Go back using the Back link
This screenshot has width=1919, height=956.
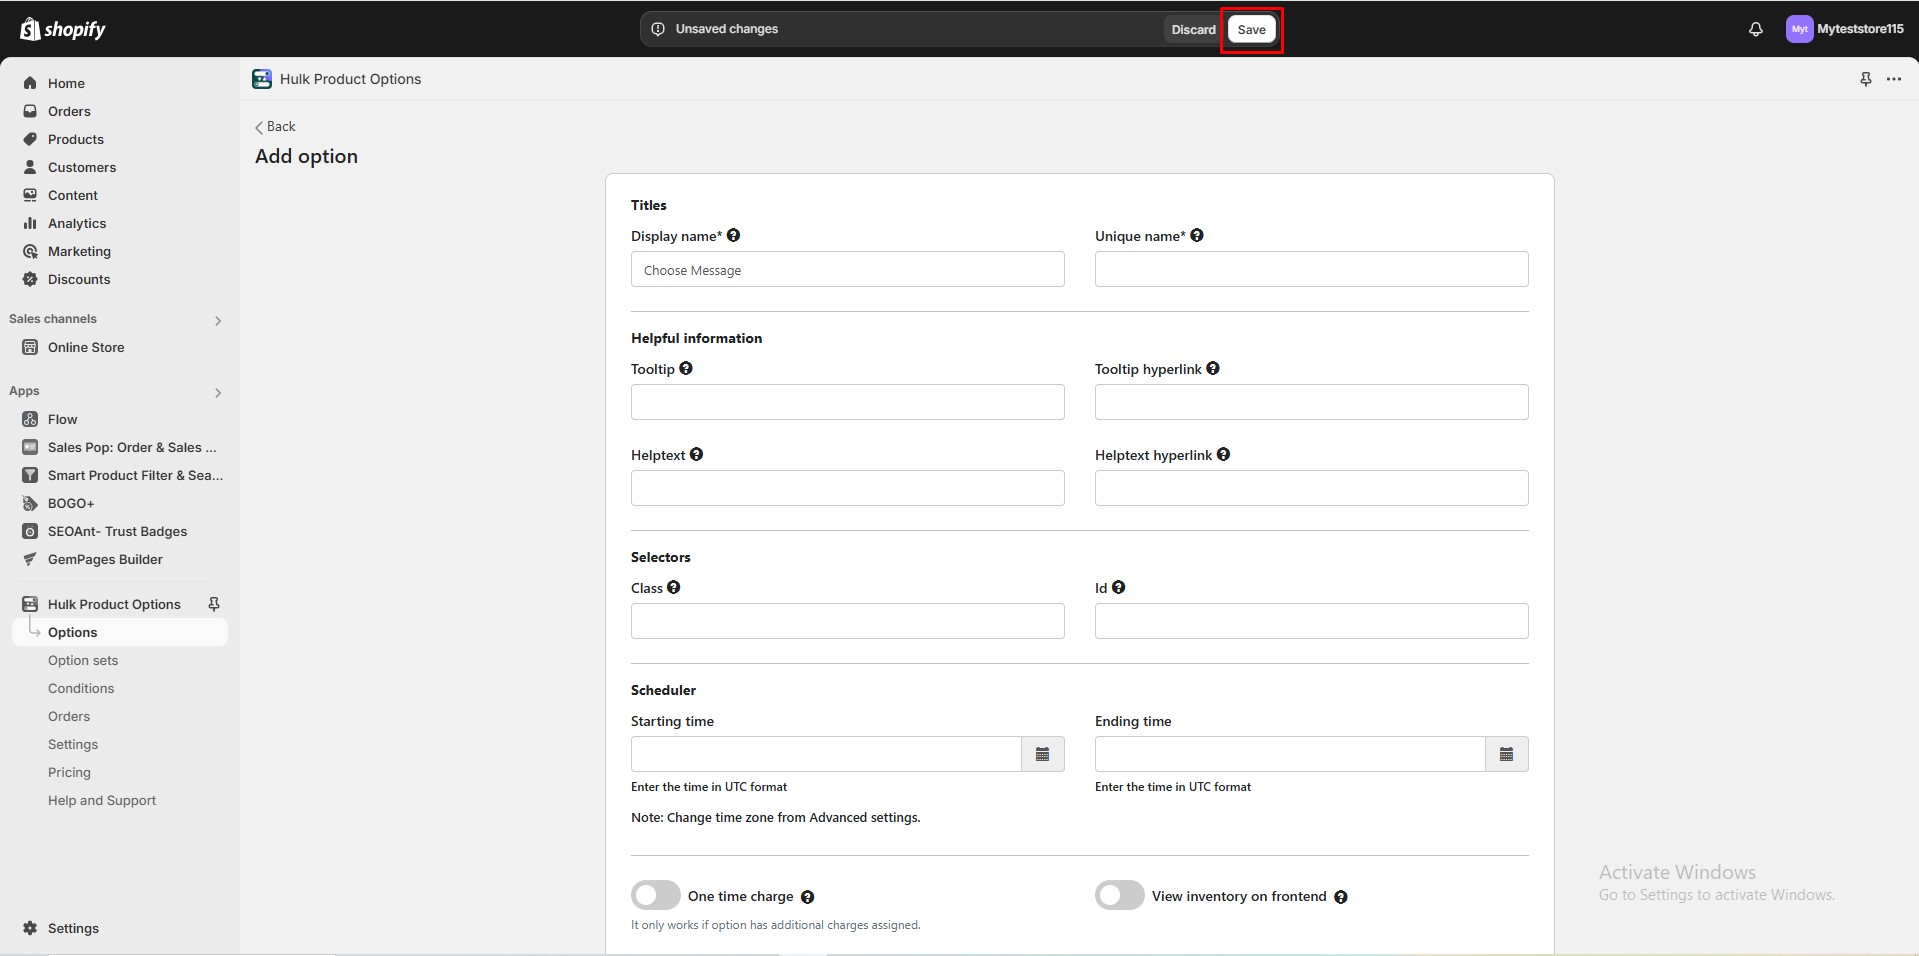tap(275, 126)
